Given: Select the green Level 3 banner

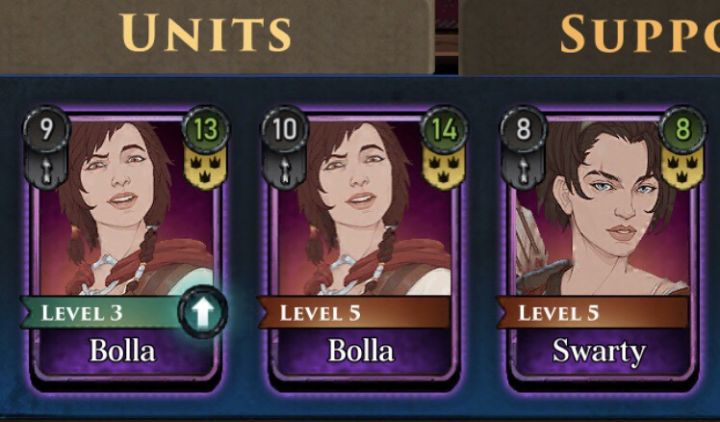Looking at the screenshot, I should 101,312.
